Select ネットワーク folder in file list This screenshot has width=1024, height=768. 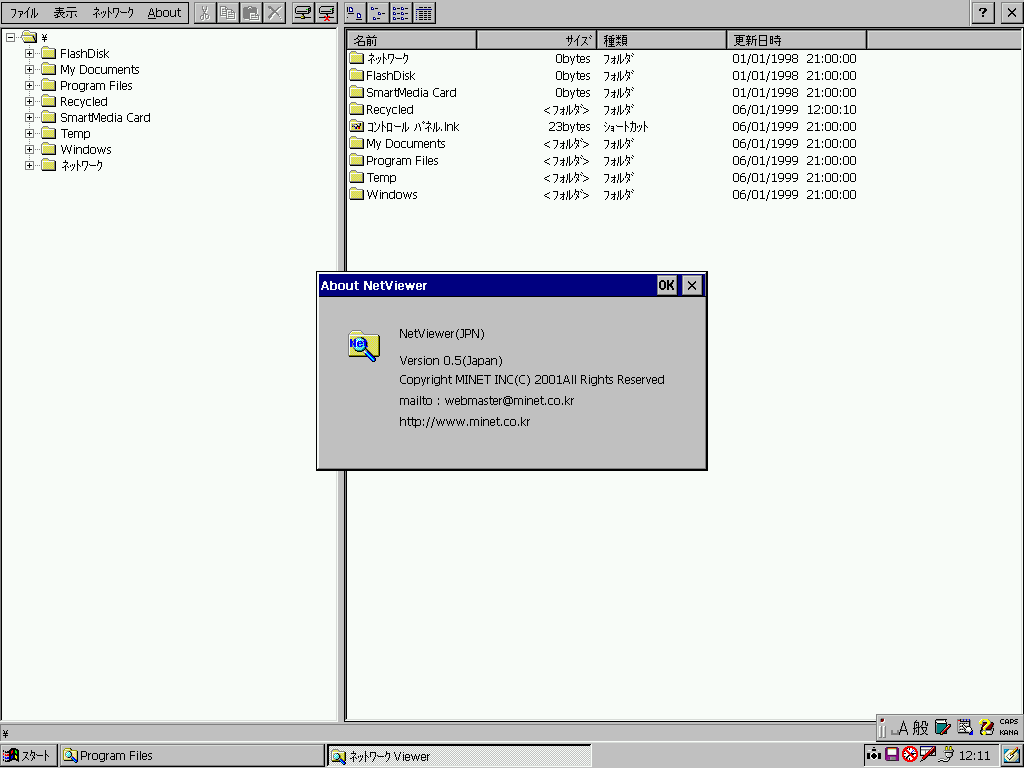point(388,59)
